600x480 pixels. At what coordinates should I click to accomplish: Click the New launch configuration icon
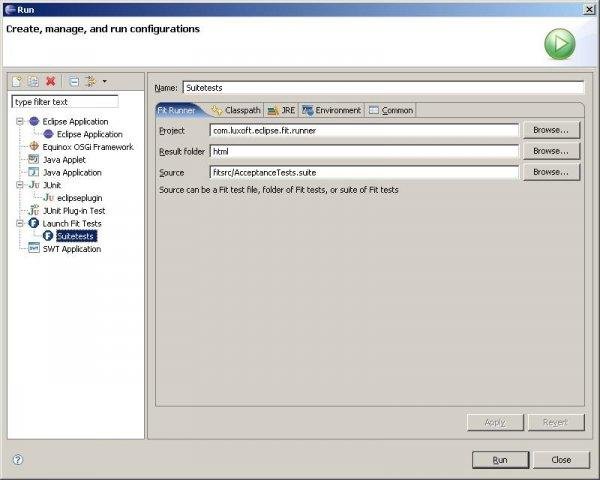tap(17, 81)
